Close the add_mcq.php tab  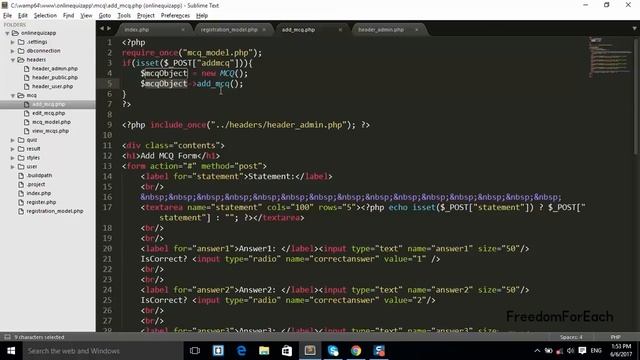pos(340,30)
